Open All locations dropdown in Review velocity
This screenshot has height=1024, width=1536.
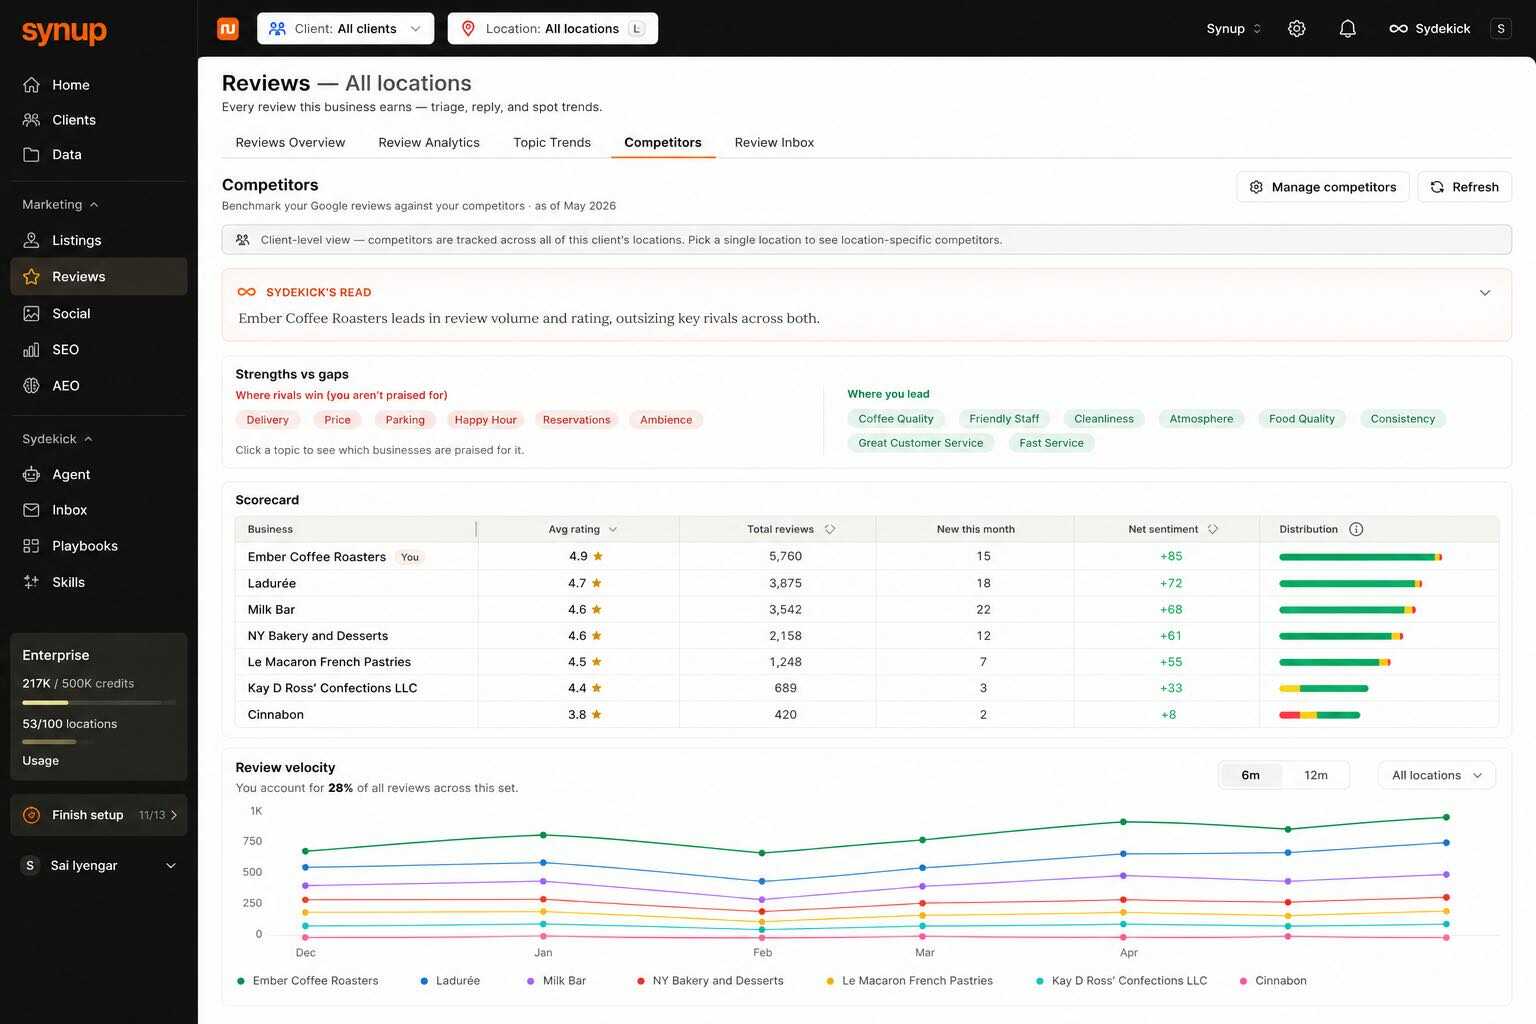tap(1437, 775)
